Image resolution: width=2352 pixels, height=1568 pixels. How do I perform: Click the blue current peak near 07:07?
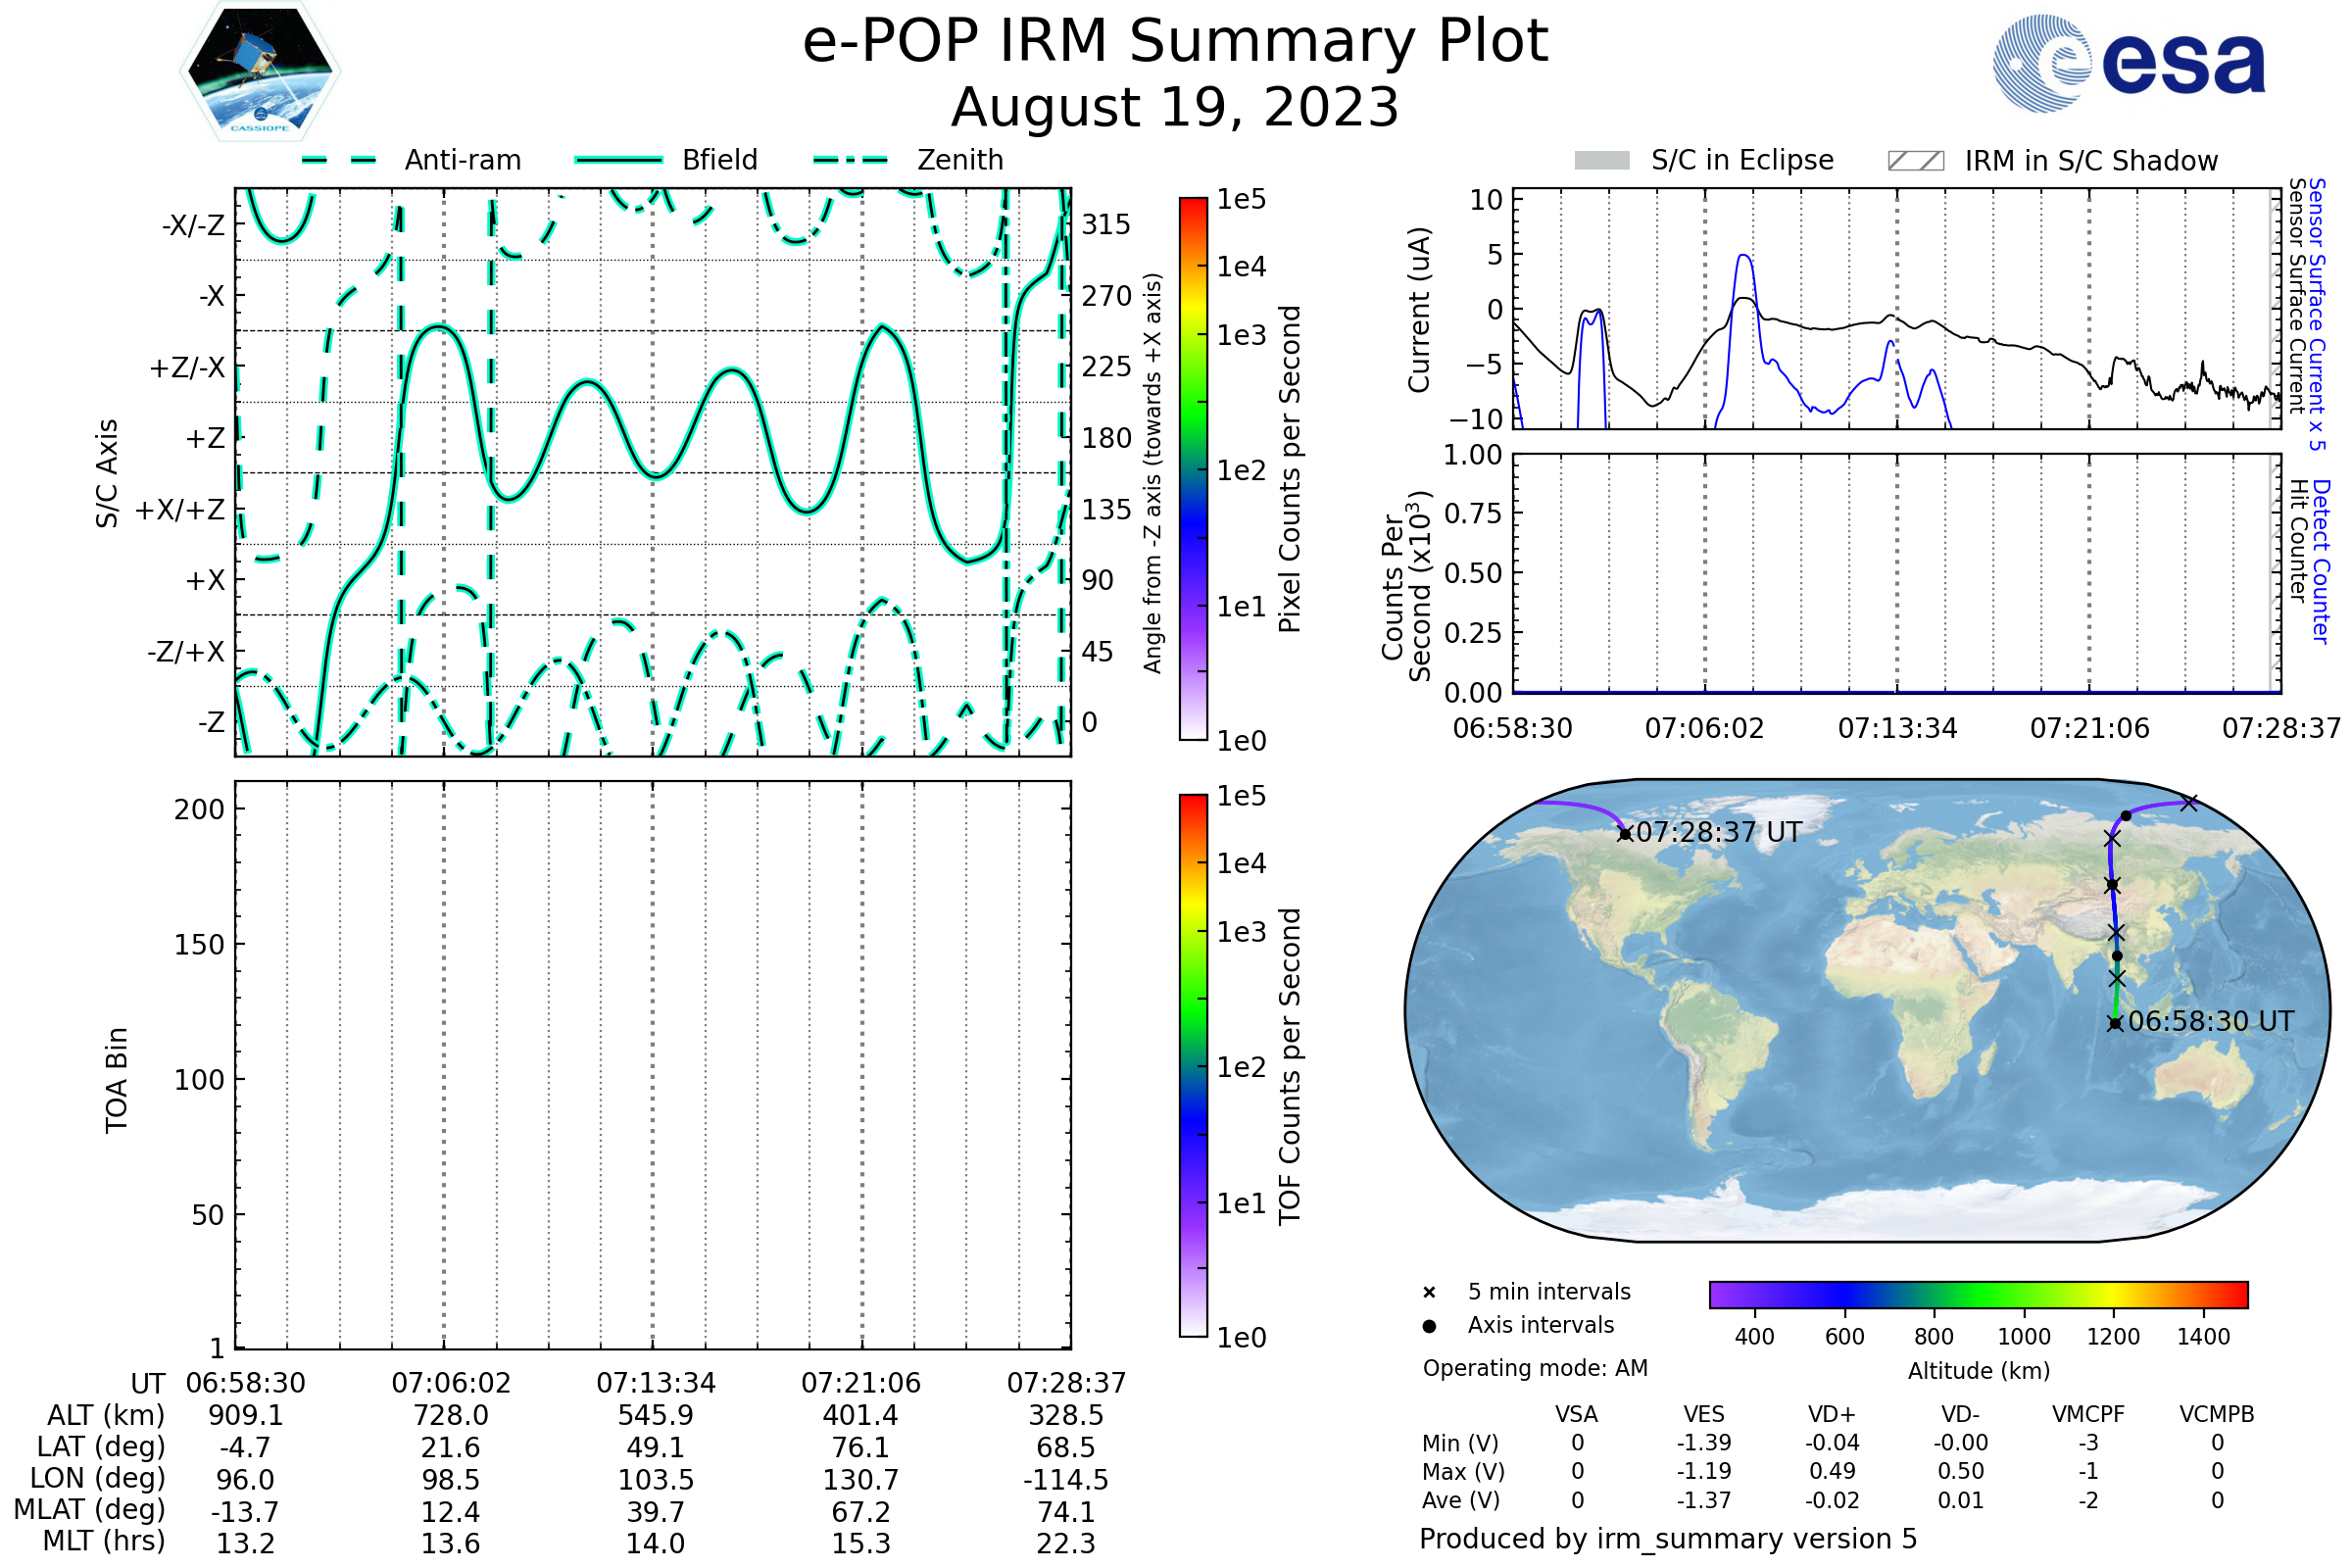tap(1744, 258)
